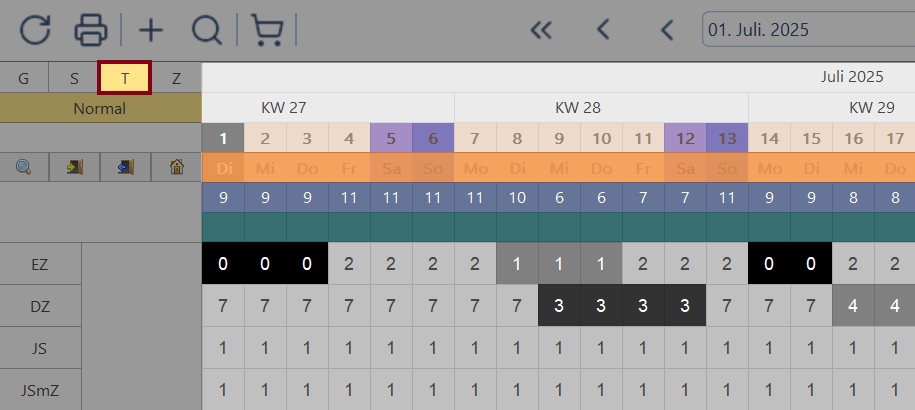
Task: Jump back with the double-left chevron
Action: tap(541, 30)
